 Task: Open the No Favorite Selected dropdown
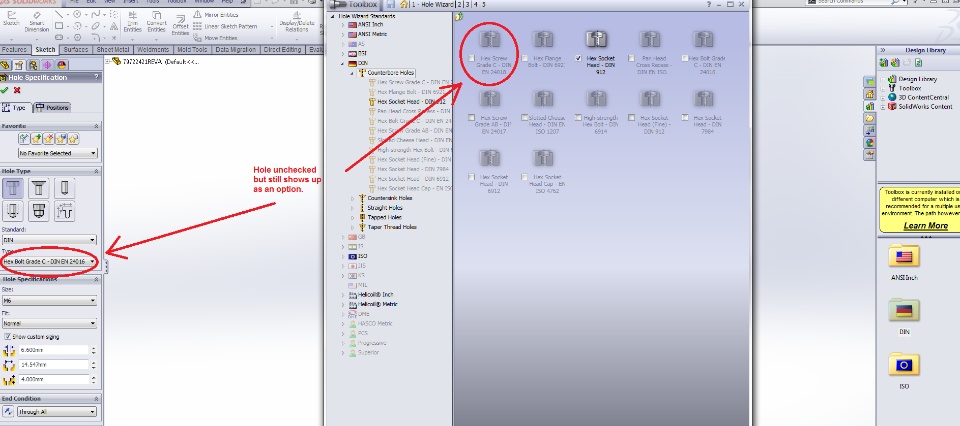[58, 153]
